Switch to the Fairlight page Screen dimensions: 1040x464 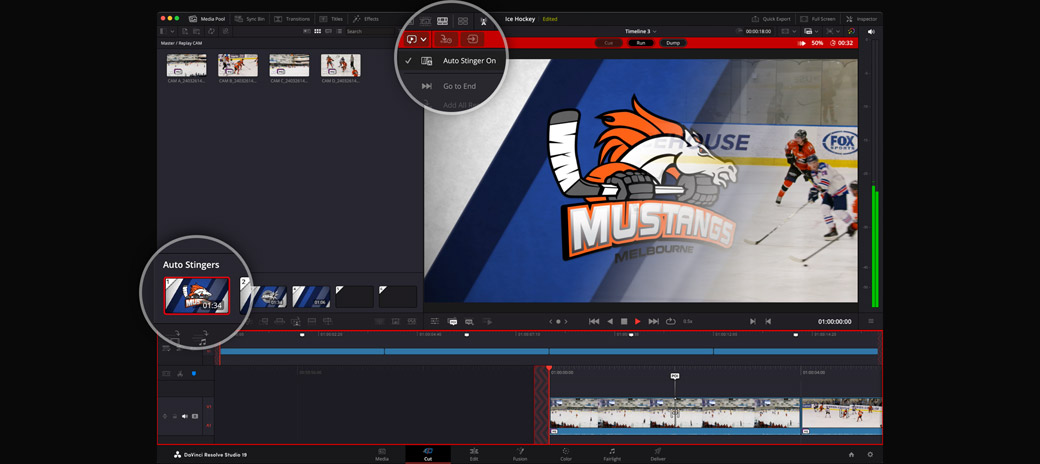pos(611,454)
